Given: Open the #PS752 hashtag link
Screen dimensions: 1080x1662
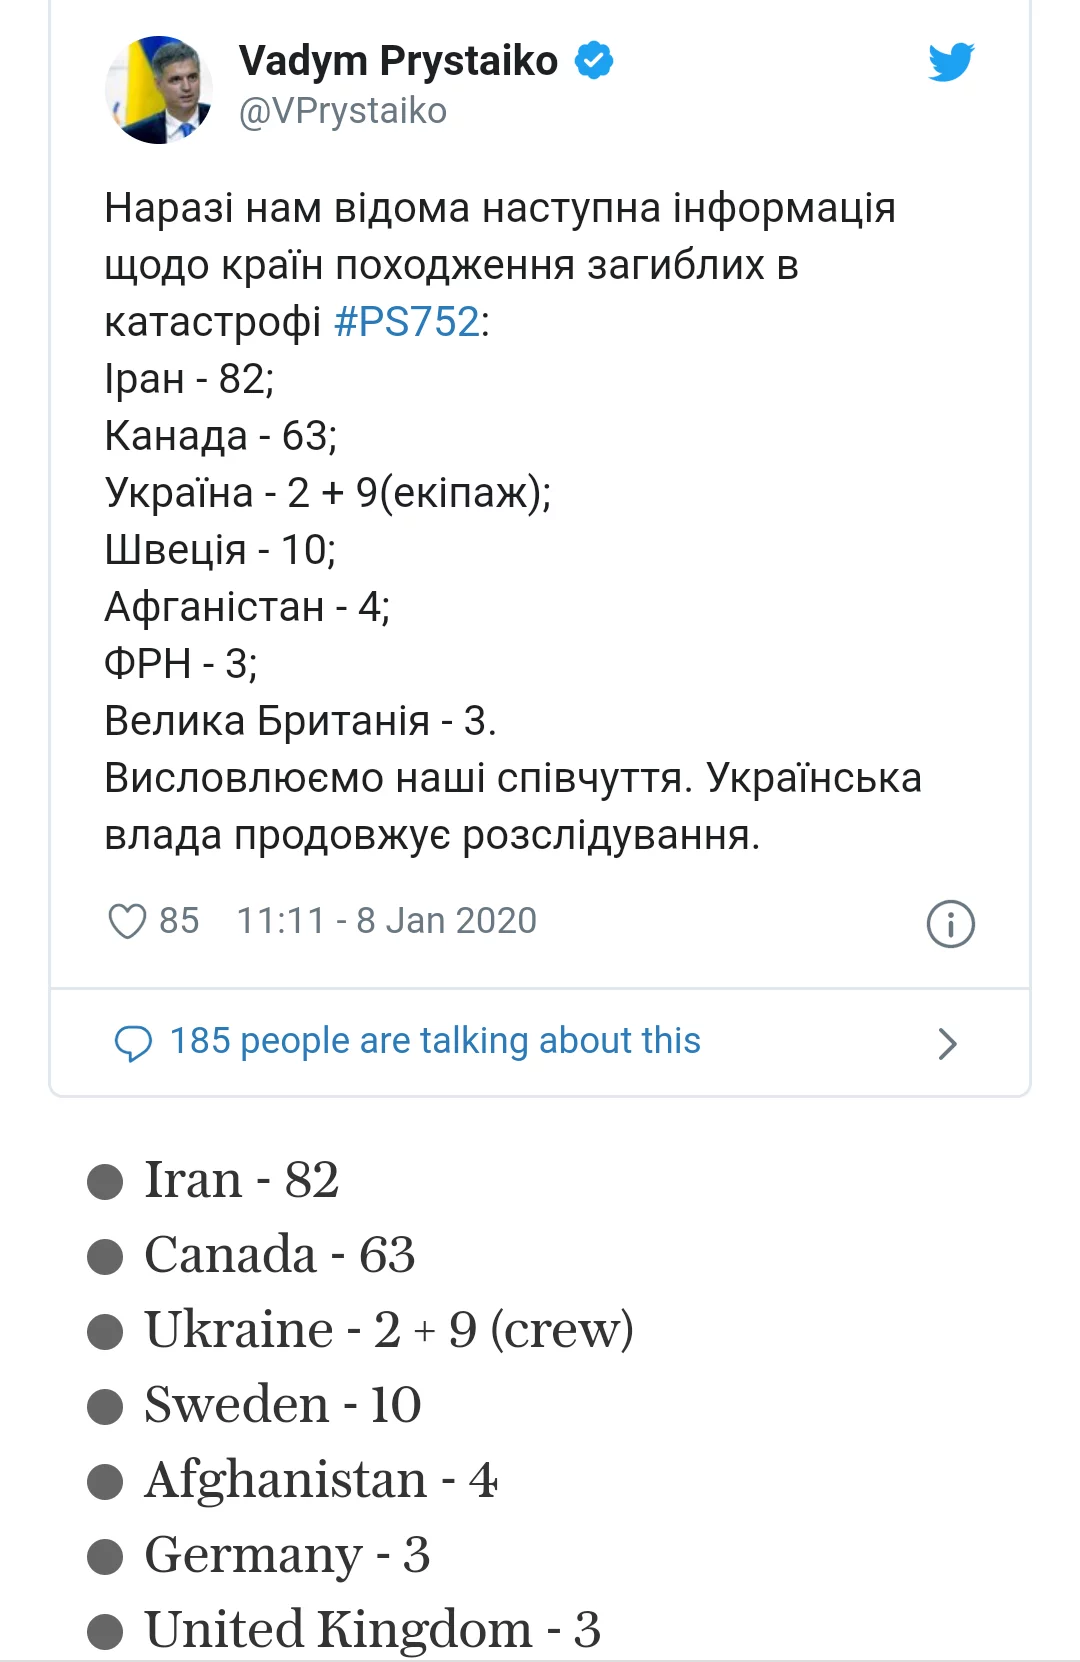Looking at the screenshot, I should (x=407, y=322).
